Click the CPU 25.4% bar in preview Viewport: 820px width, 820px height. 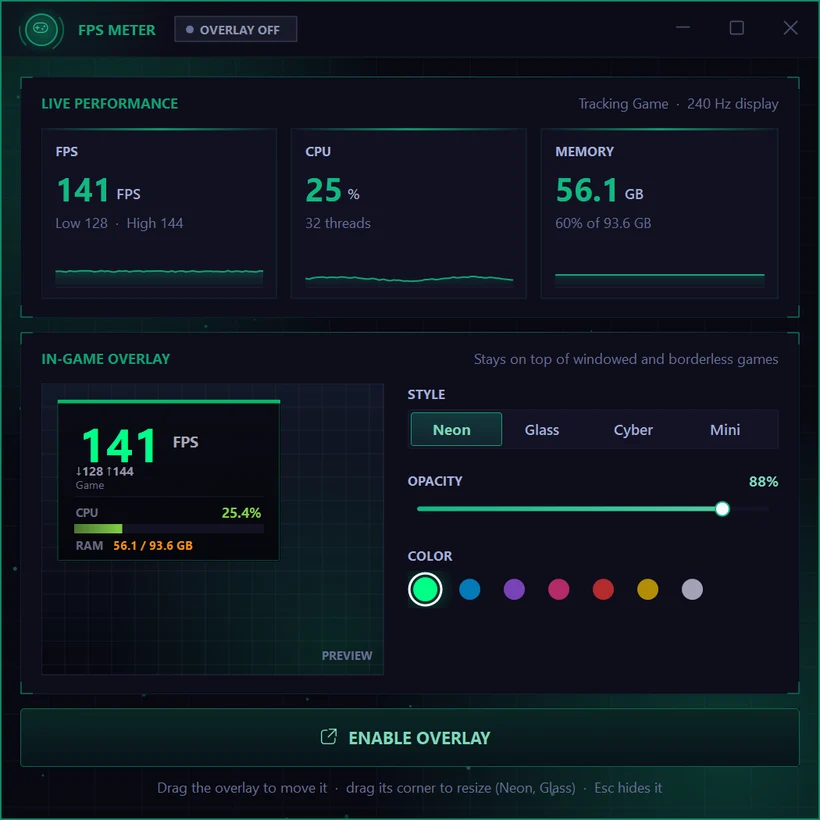[168, 529]
